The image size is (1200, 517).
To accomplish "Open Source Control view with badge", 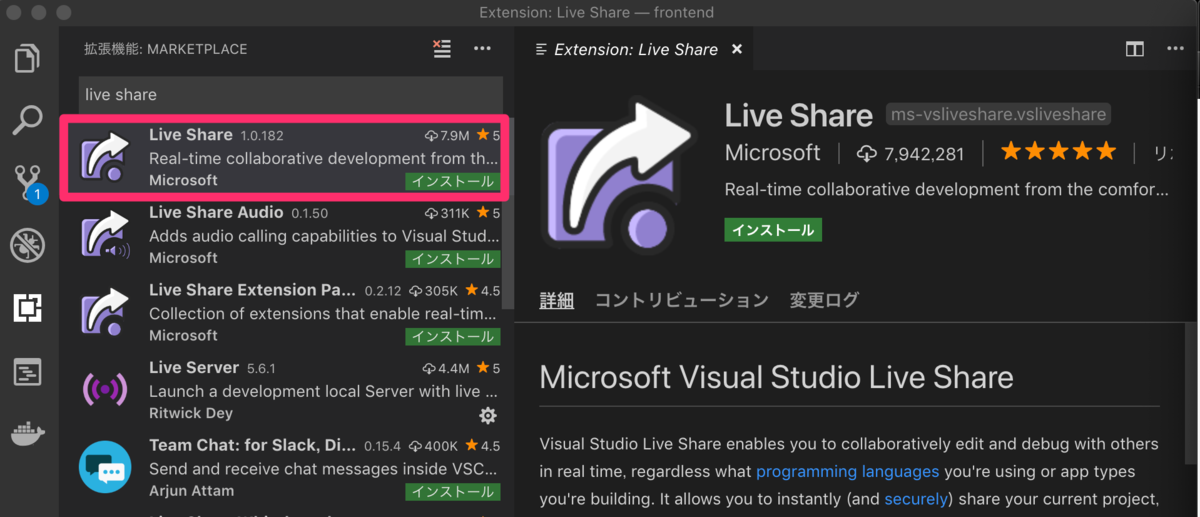I will tap(28, 183).
